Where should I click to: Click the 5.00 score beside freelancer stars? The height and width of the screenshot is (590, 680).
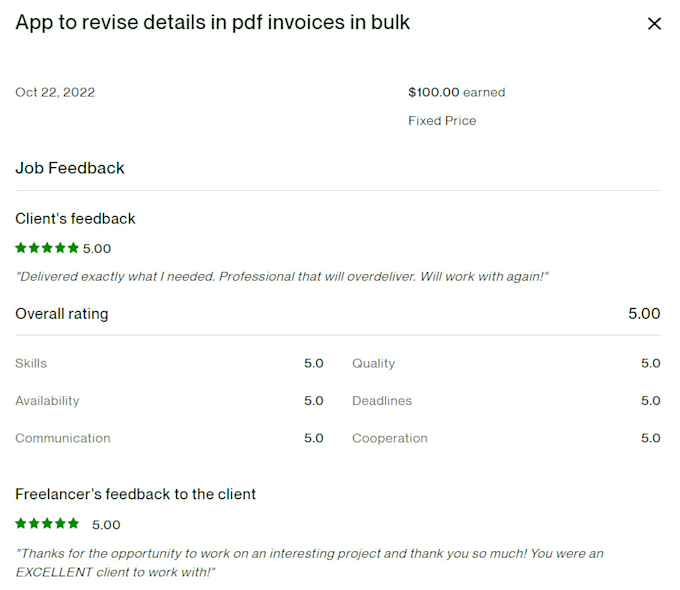pos(106,525)
